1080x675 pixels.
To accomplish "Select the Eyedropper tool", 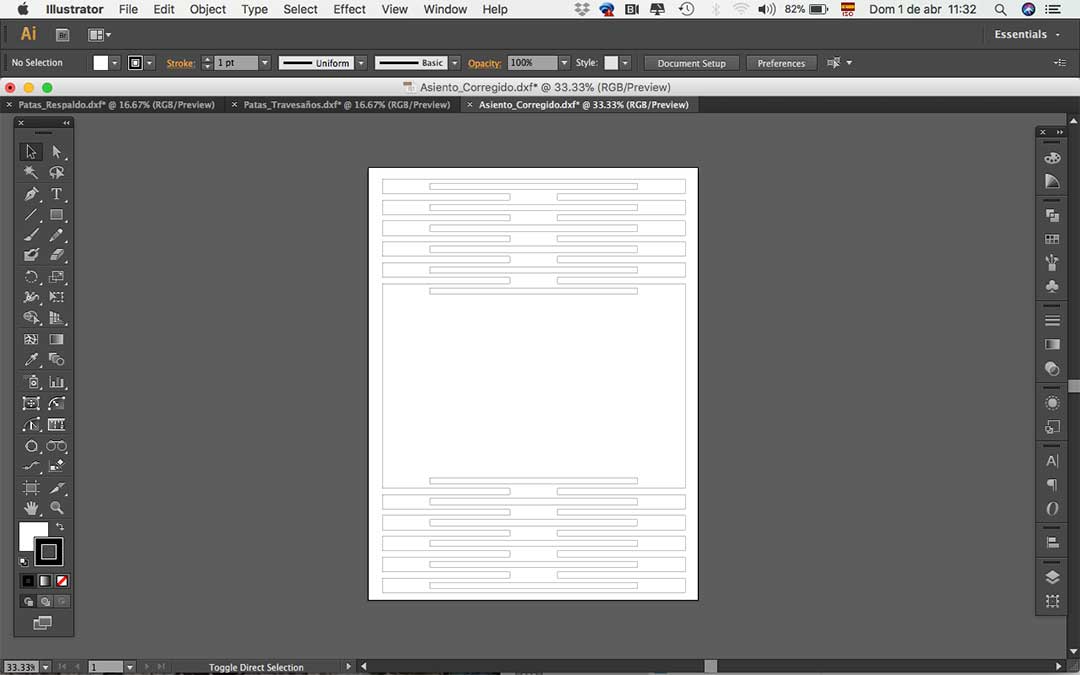I will (x=31, y=360).
